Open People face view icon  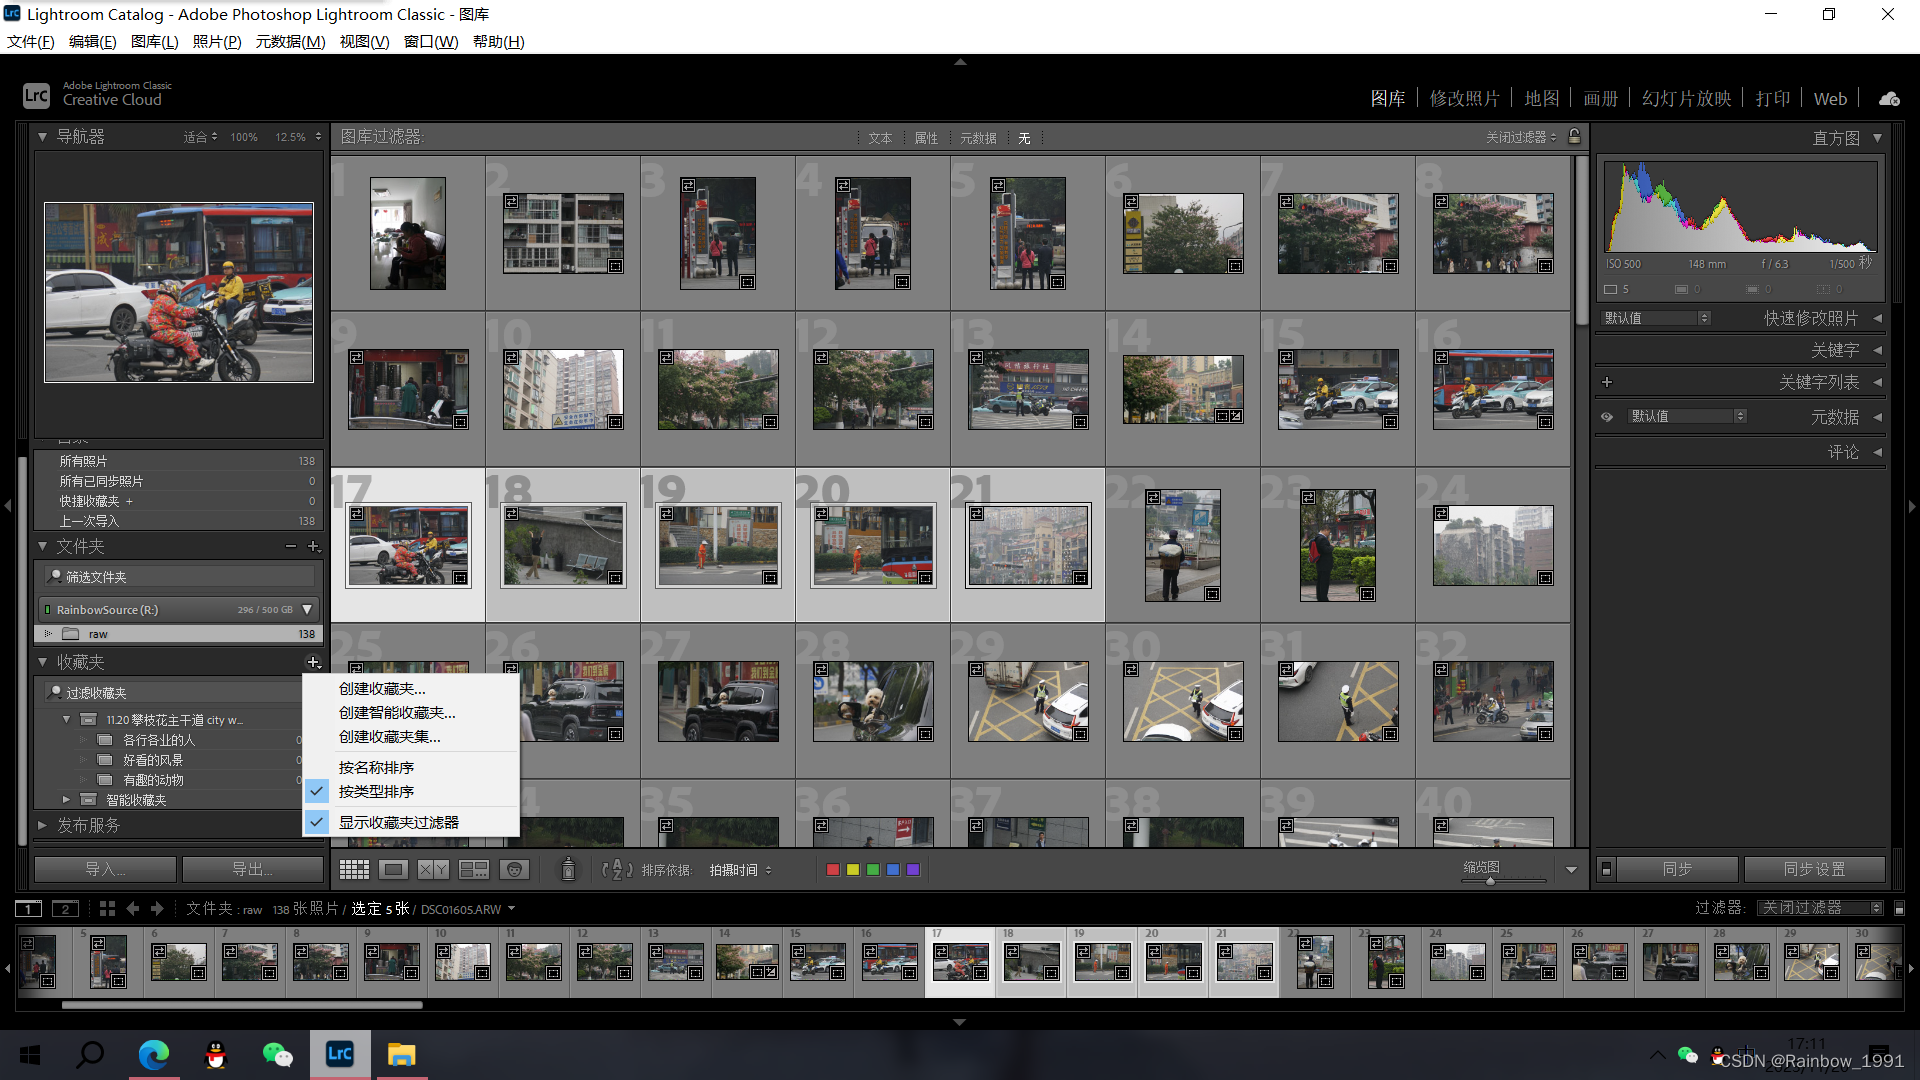[514, 870]
